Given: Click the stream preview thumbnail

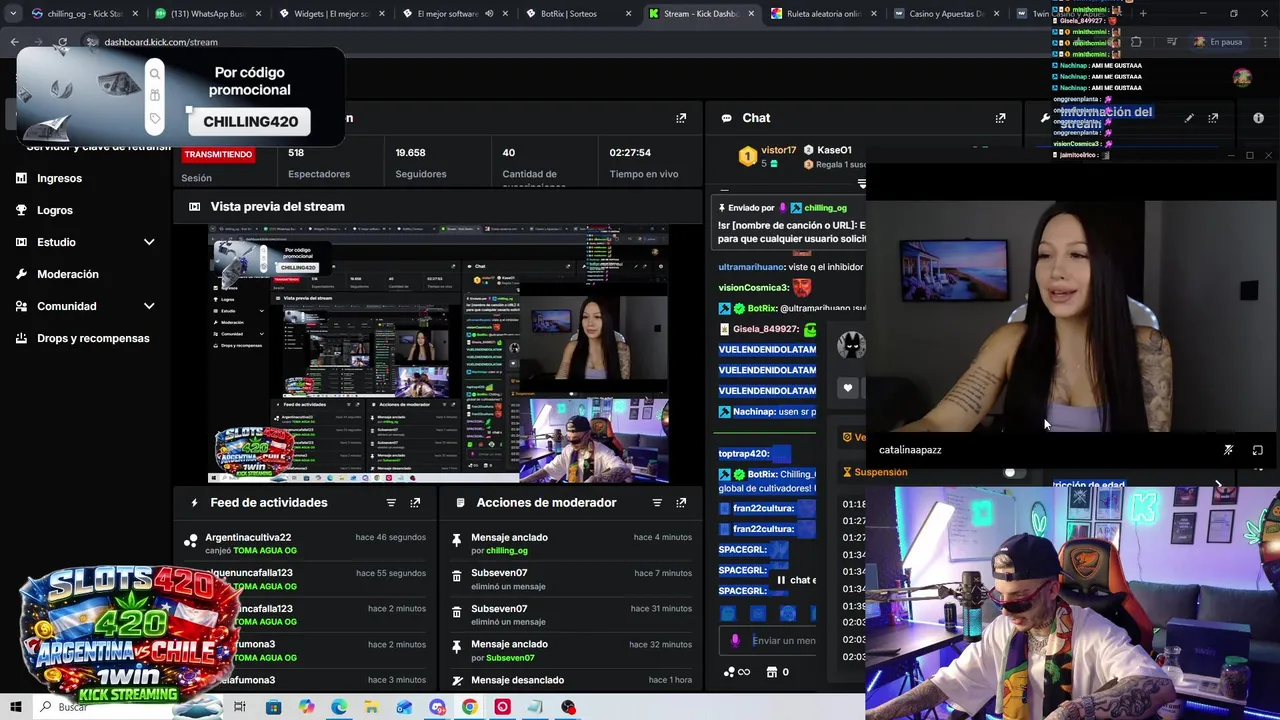Looking at the screenshot, I should [438, 355].
